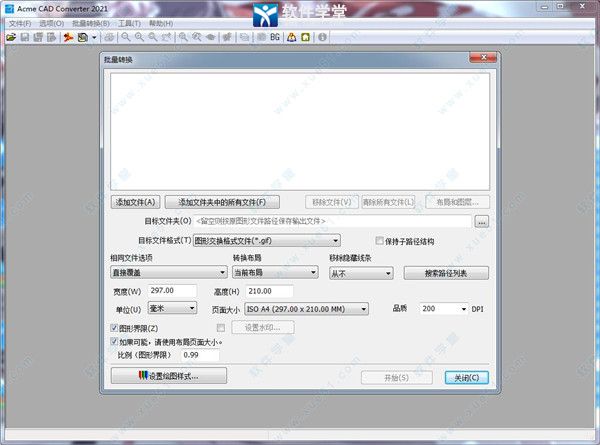Click the layout and layers button
Image resolution: width=600 pixels, height=445 pixels.
pos(457,202)
